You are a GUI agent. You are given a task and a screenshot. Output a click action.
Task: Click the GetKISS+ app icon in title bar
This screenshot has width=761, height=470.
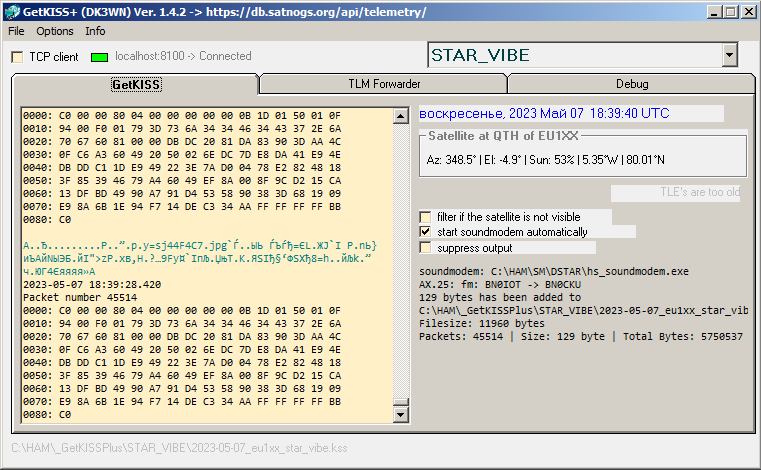12,12
